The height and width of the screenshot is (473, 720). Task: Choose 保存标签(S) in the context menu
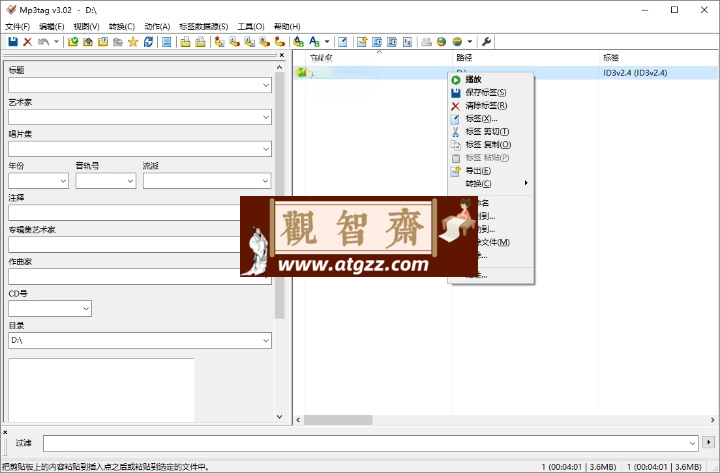(490, 92)
